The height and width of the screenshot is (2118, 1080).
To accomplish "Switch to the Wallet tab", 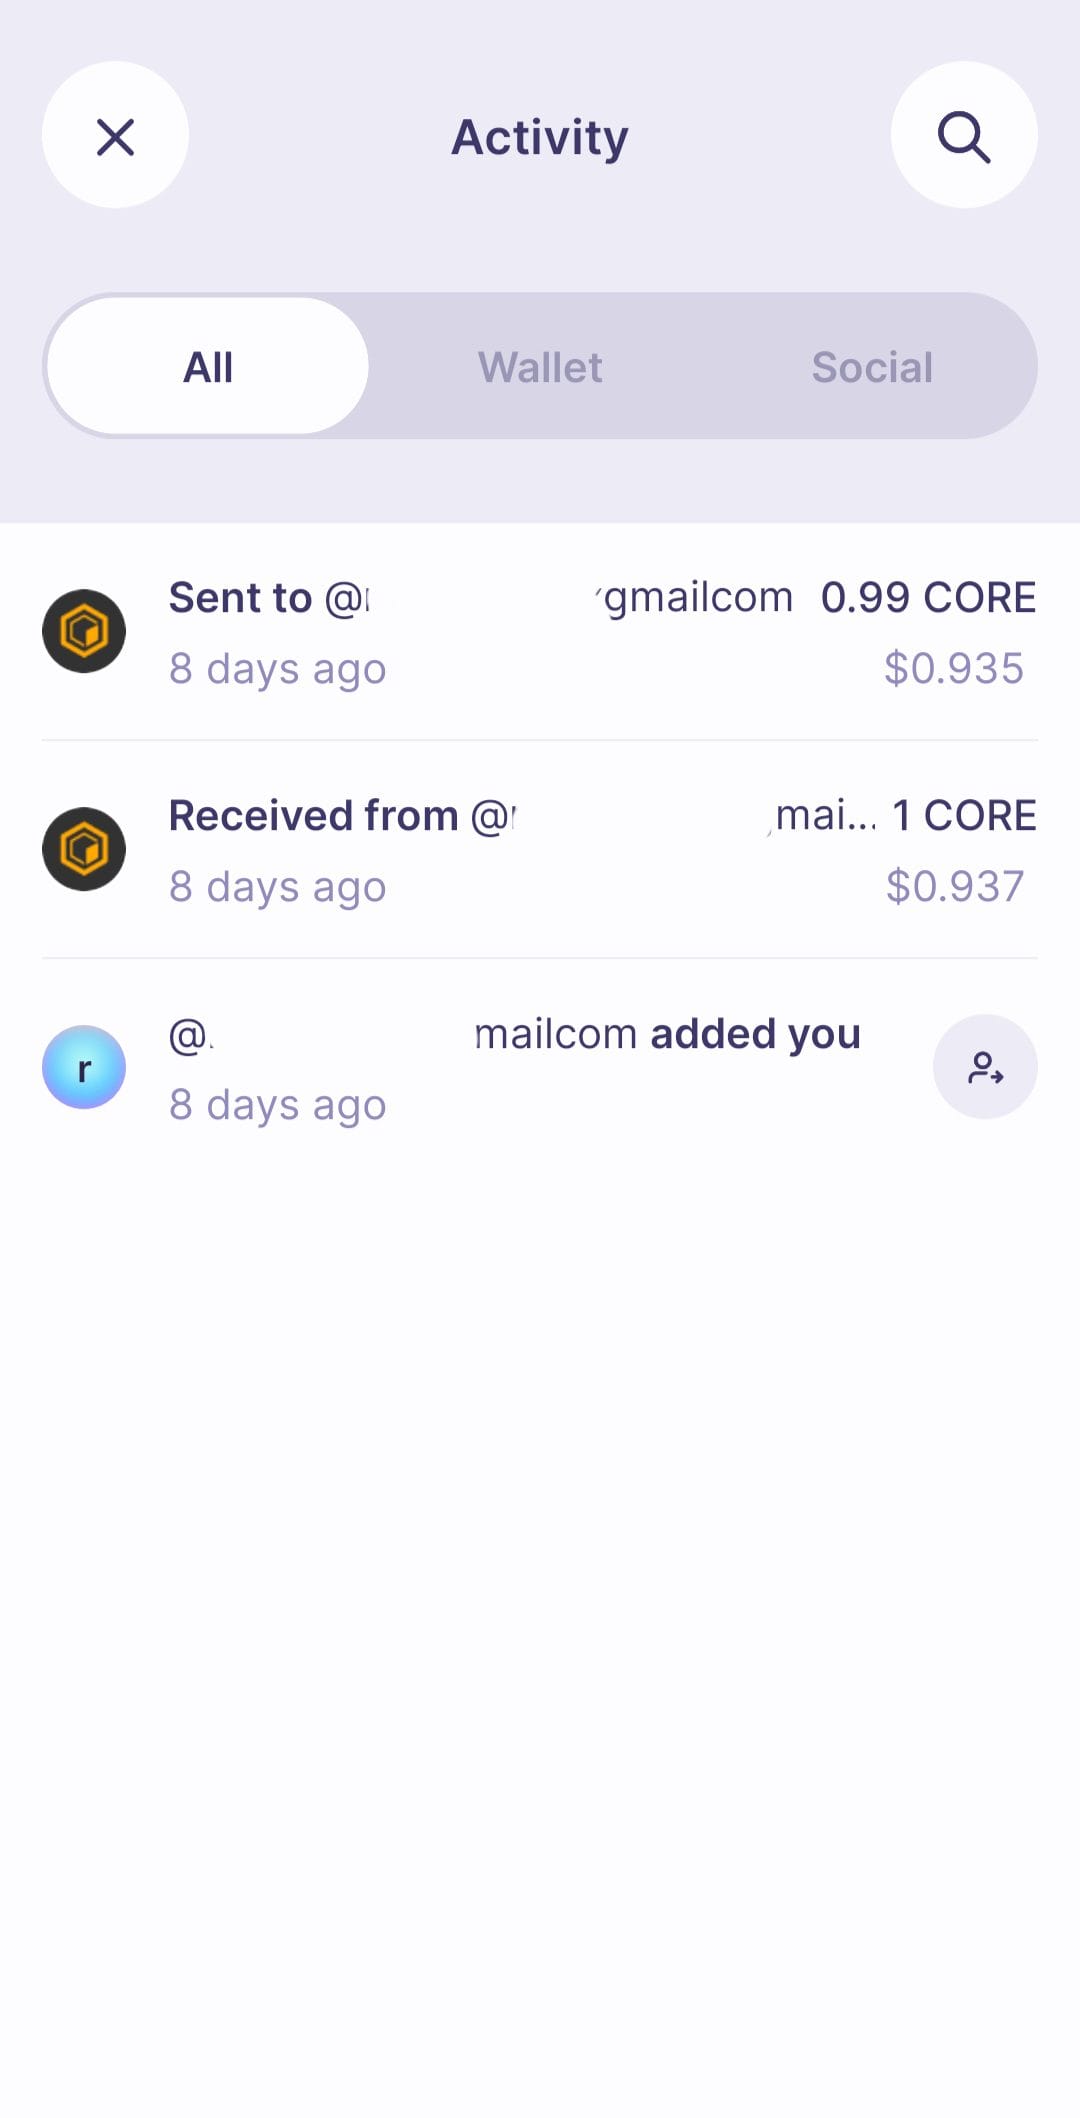I will [540, 366].
